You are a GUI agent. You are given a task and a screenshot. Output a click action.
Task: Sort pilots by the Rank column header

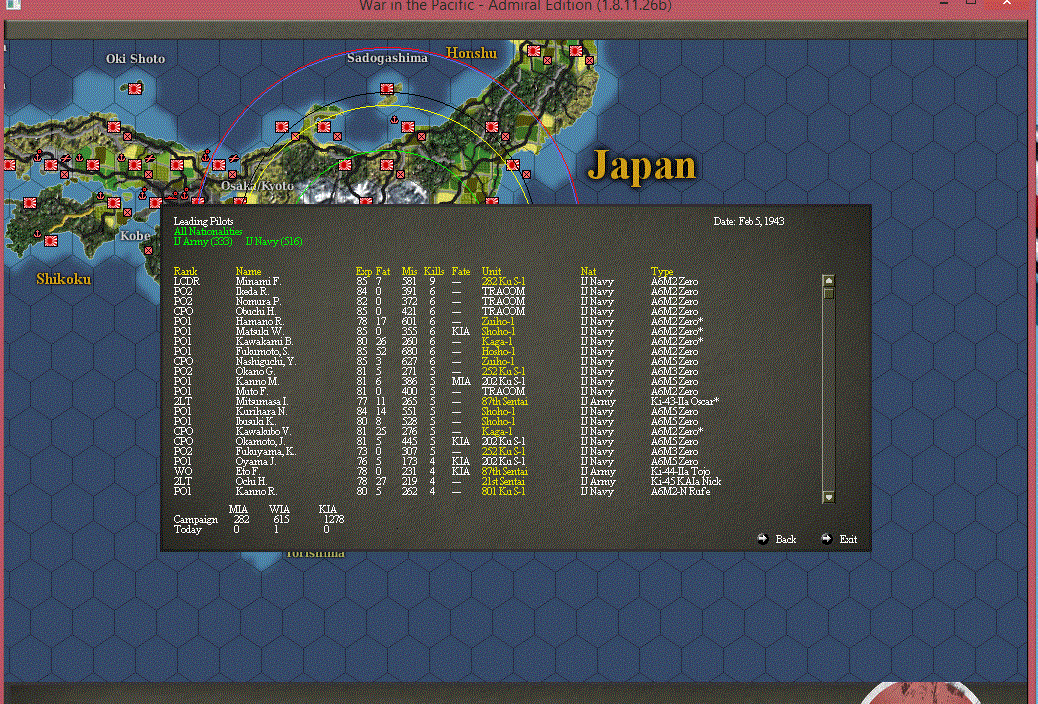pyautogui.click(x=185, y=272)
